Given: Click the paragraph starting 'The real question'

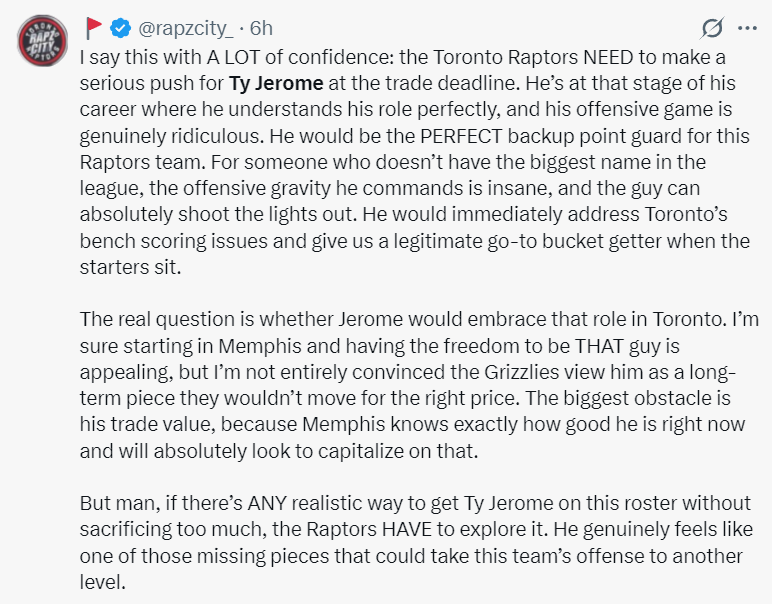Looking at the screenshot, I should (x=419, y=385).
